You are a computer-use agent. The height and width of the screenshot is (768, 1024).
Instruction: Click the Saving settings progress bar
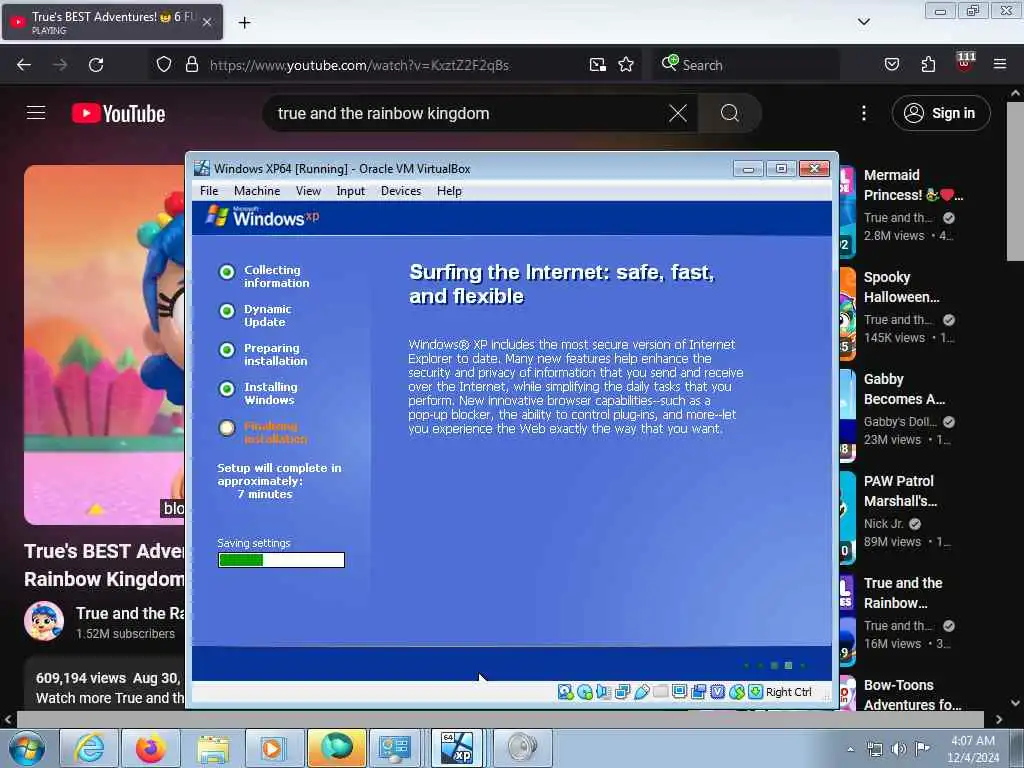281,560
